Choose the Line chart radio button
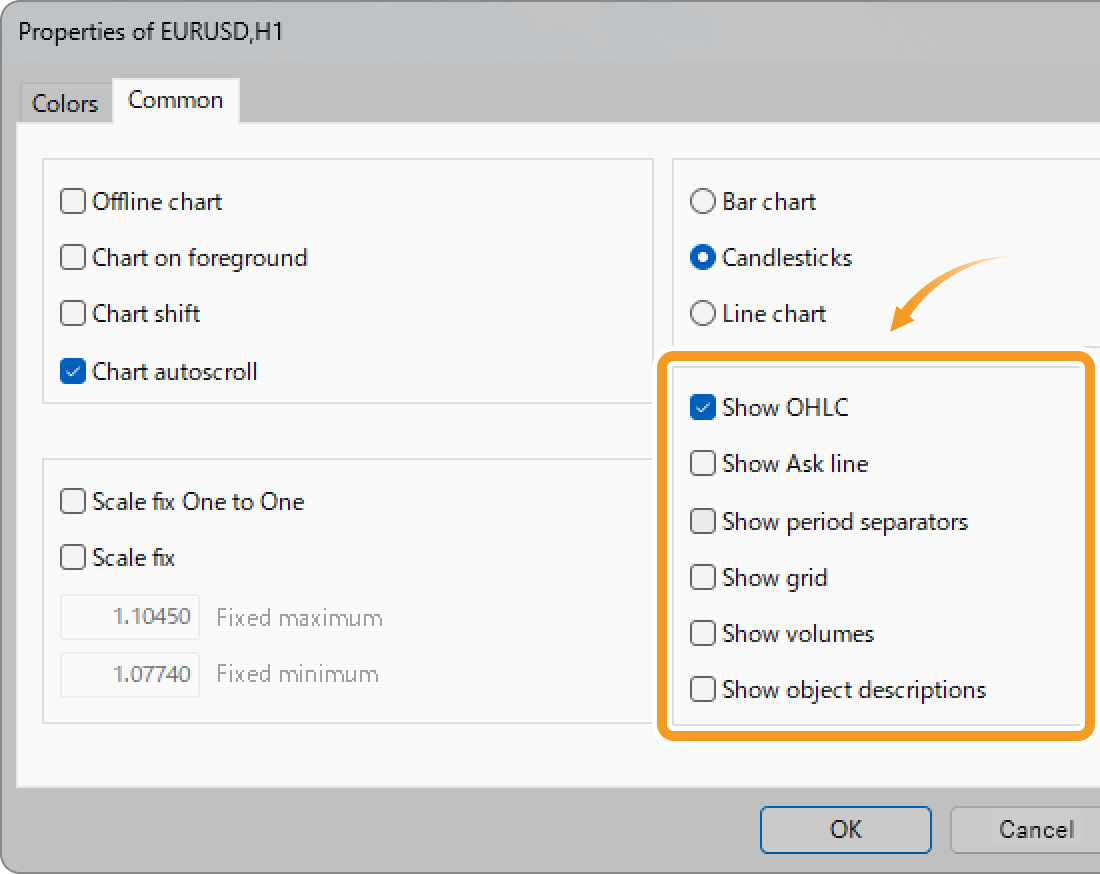Screen dimensions: 1100x874 pyautogui.click(x=702, y=313)
